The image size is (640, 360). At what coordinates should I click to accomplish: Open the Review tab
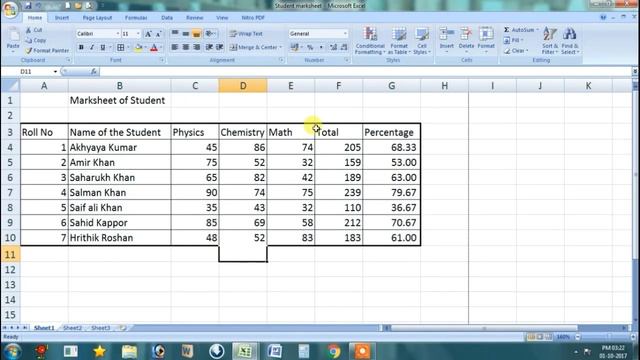tap(194, 18)
